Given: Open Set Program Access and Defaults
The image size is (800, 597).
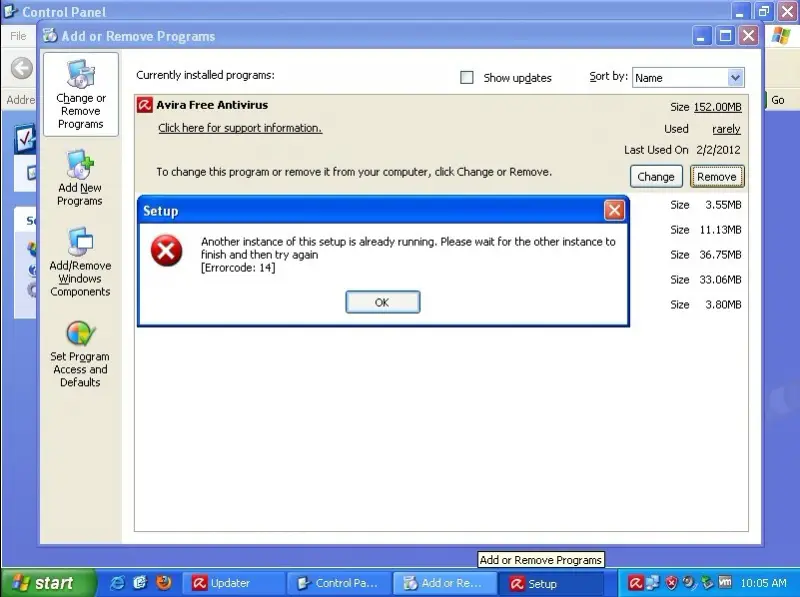Looking at the screenshot, I should 80,353.
